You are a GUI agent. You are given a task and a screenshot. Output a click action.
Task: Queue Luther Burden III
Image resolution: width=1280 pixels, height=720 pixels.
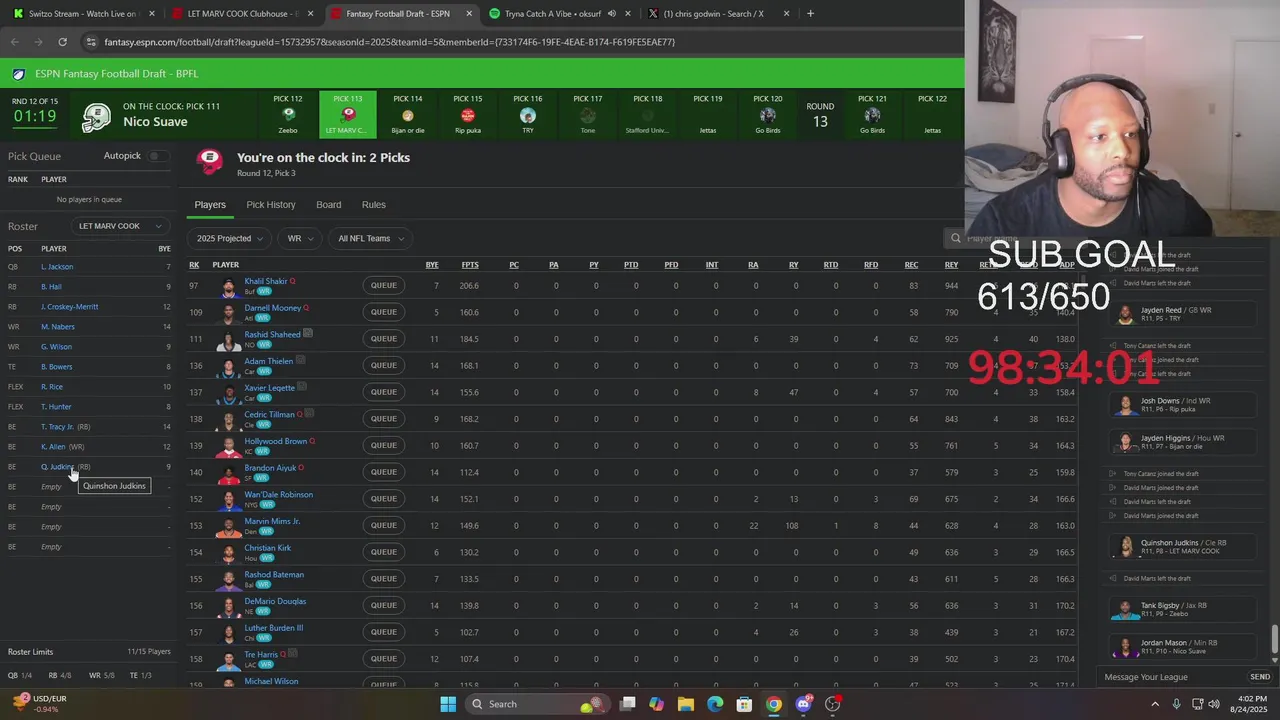pos(384,632)
